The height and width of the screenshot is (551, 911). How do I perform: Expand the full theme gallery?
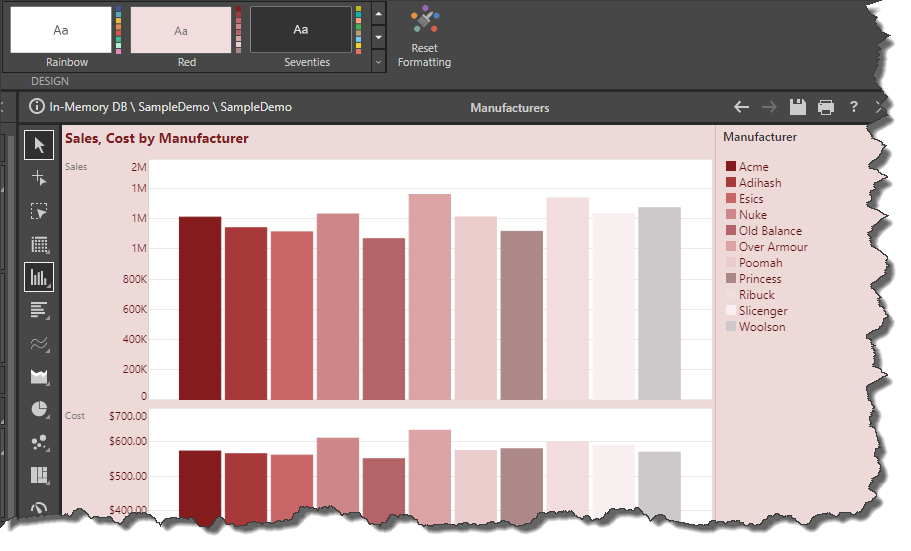pyautogui.click(x=378, y=62)
